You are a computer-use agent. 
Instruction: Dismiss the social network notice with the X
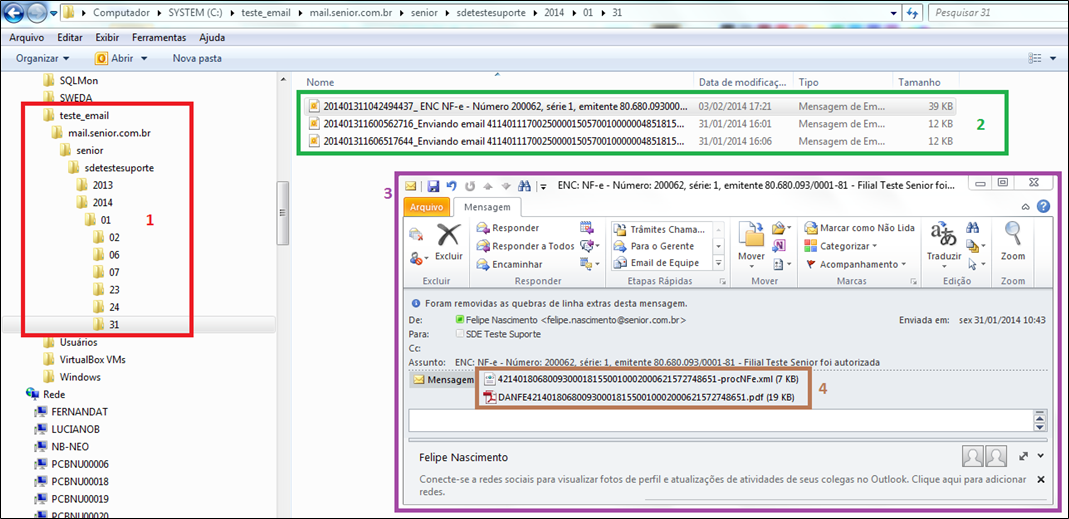tap(1040, 479)
